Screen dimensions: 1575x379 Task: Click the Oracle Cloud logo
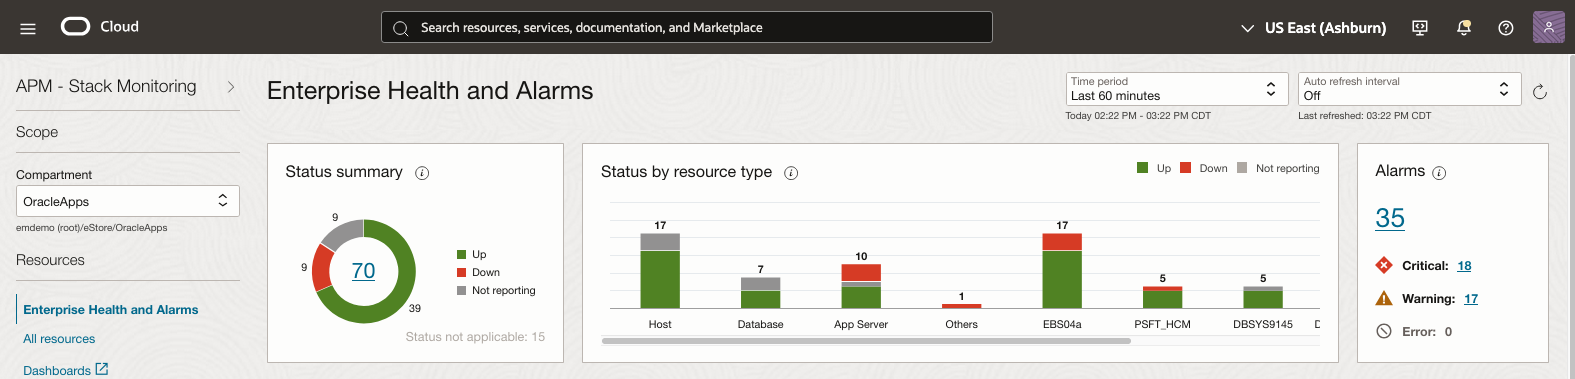(x=100, y=27)
